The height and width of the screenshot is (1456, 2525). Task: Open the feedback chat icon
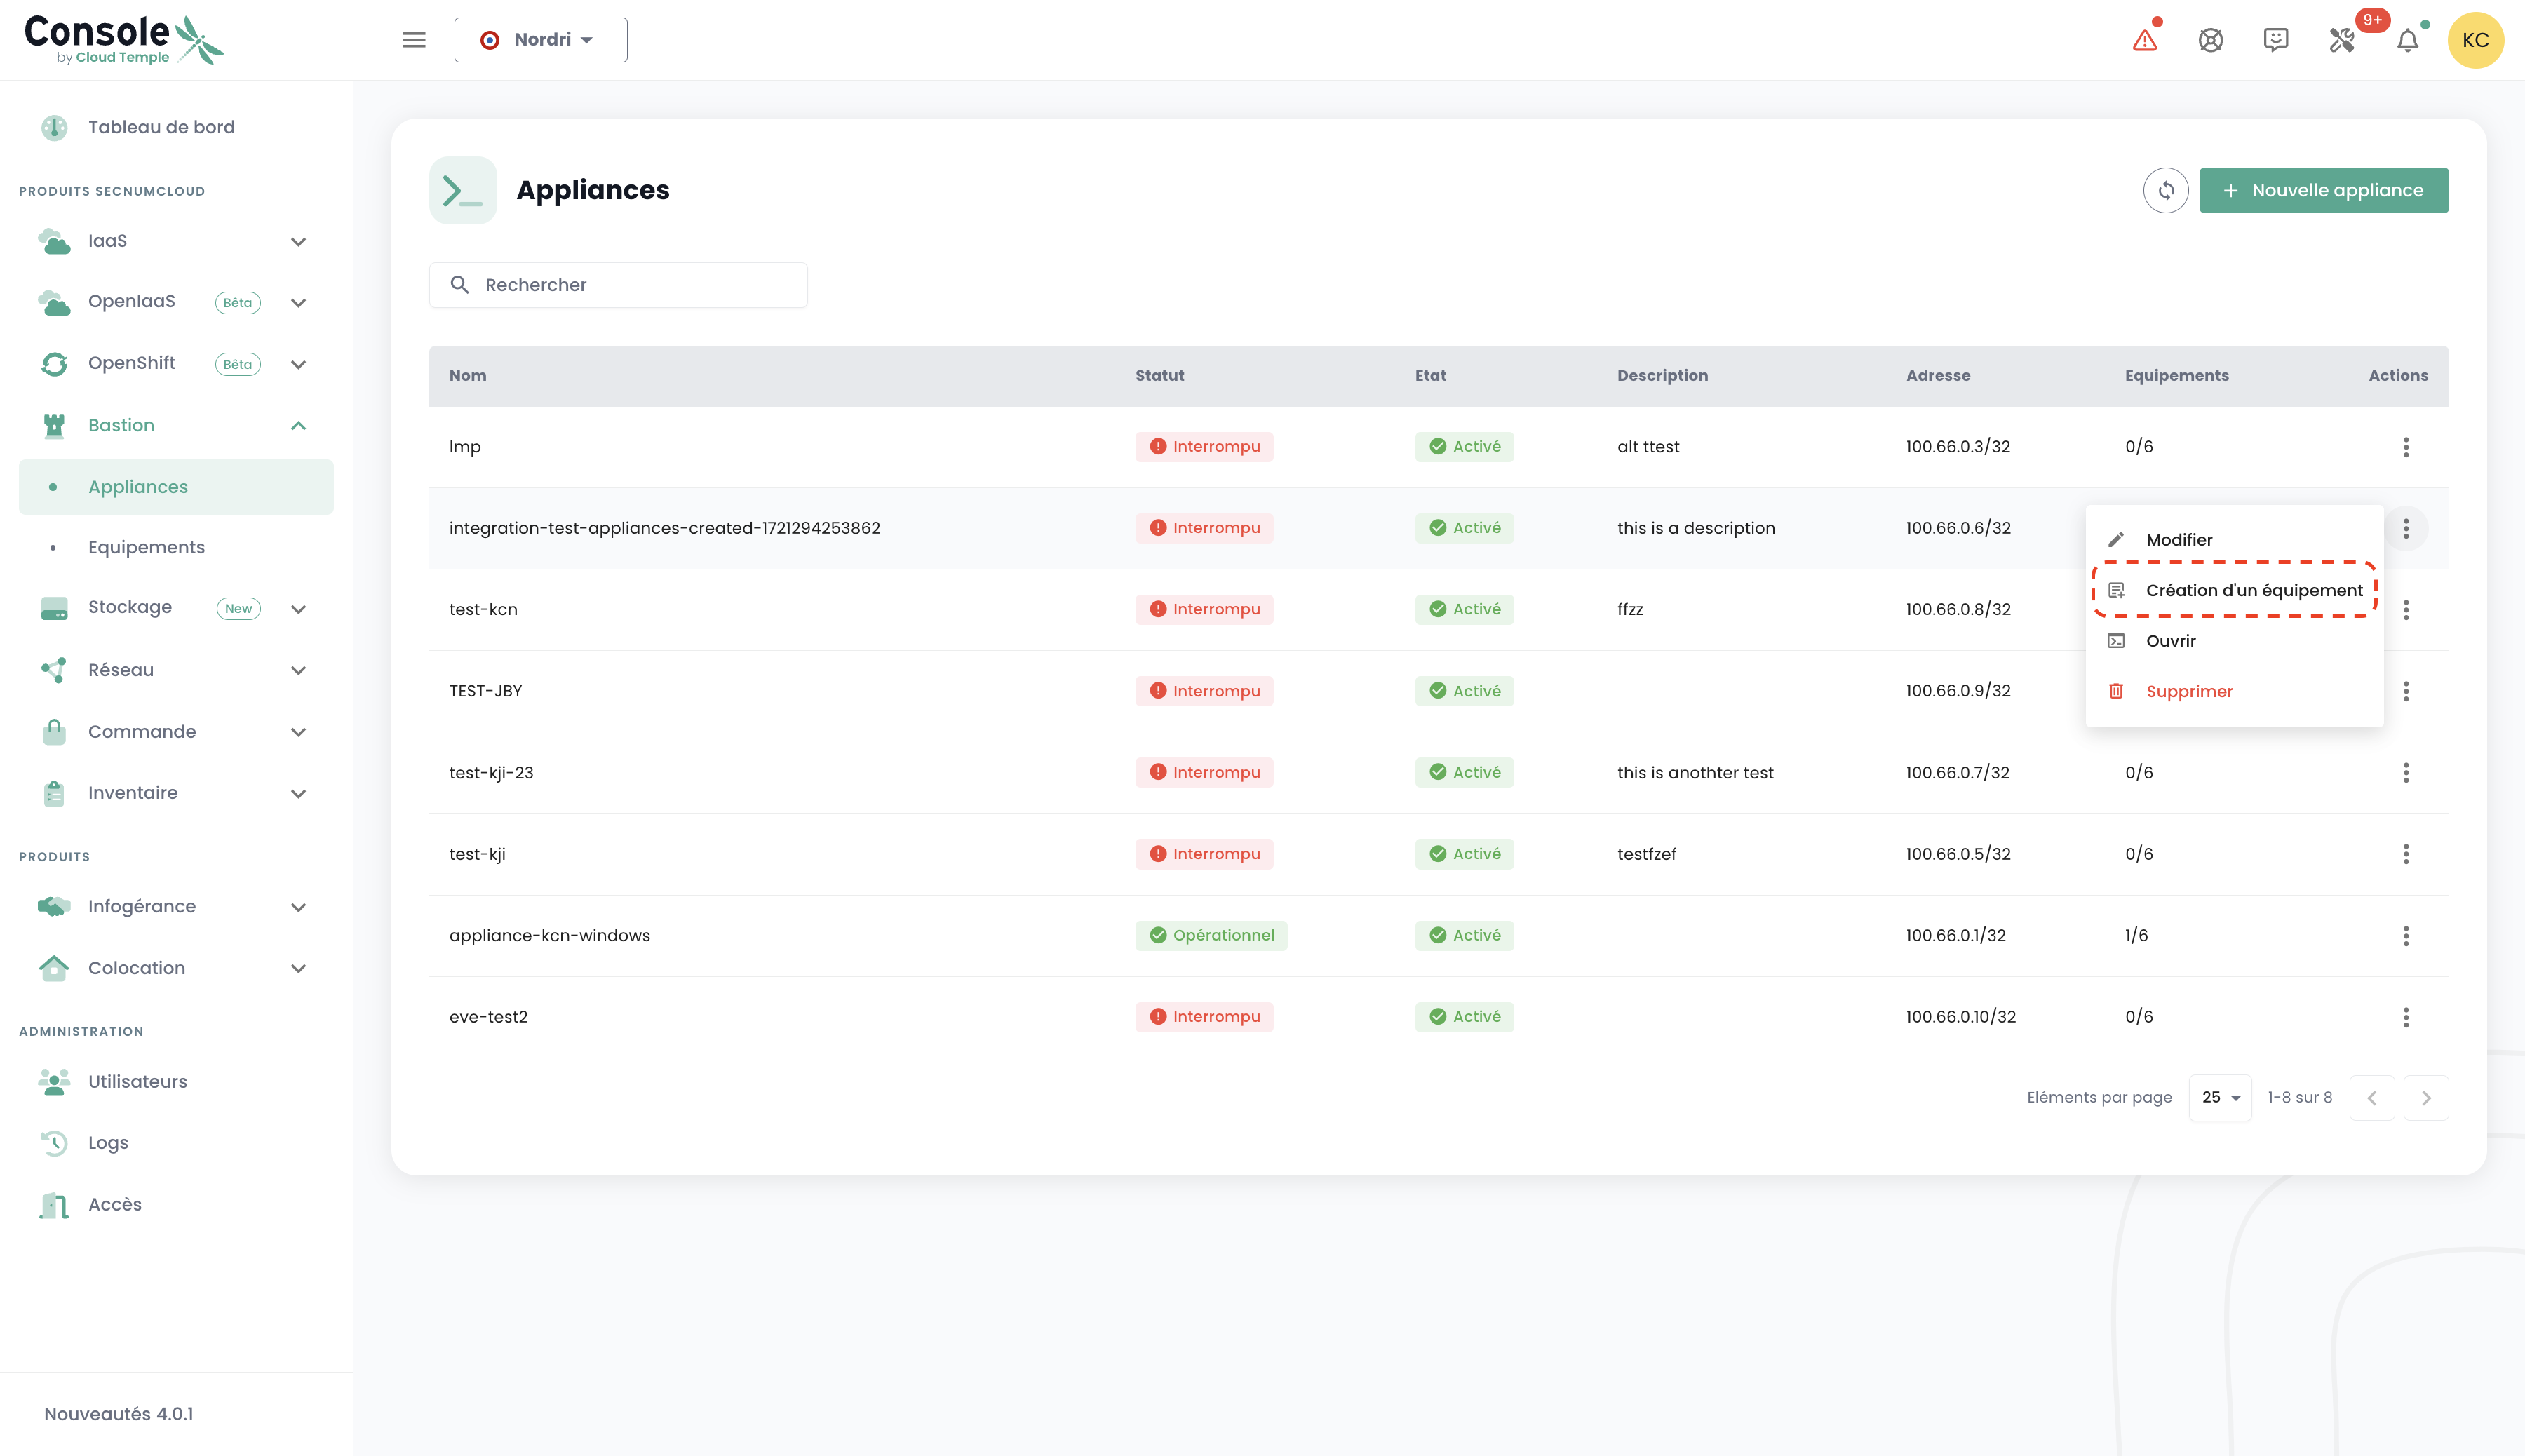(x=2276, y=40)
